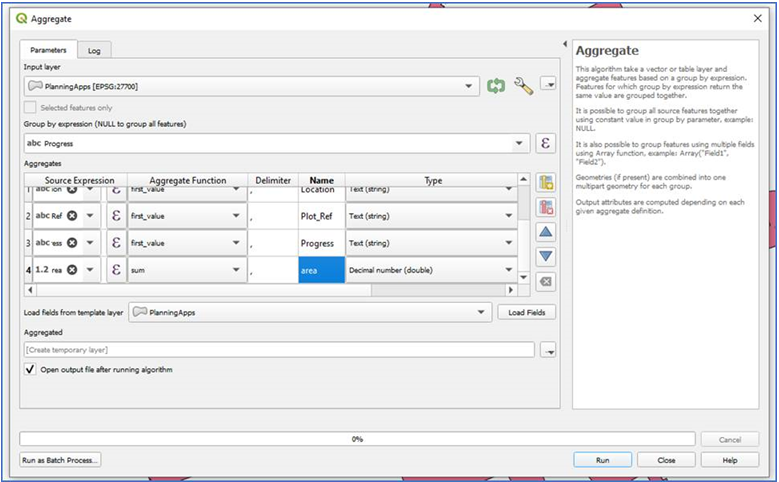Open Decimal number (double) type dropdown
The height and width of the screenshot is (482, 779).
pyautogui.click(x=431, y=270)
